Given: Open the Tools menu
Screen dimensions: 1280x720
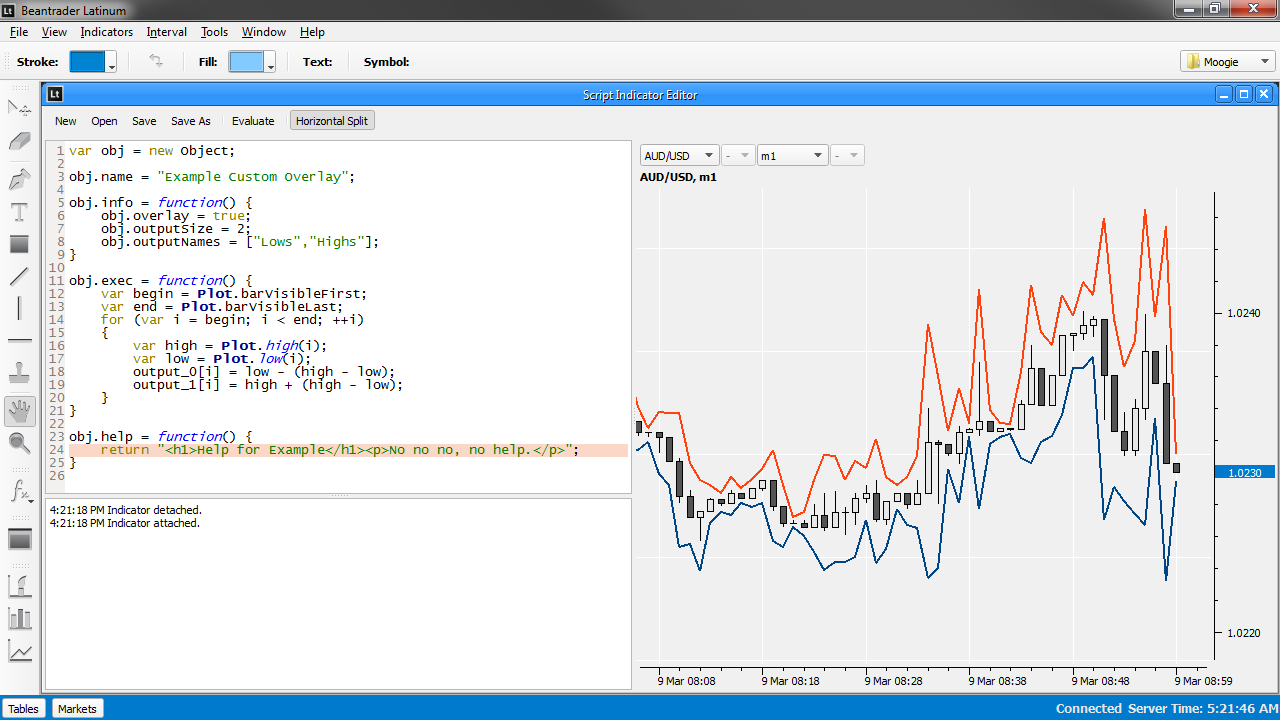Looking at the screenshot, I should pos(214,32).
